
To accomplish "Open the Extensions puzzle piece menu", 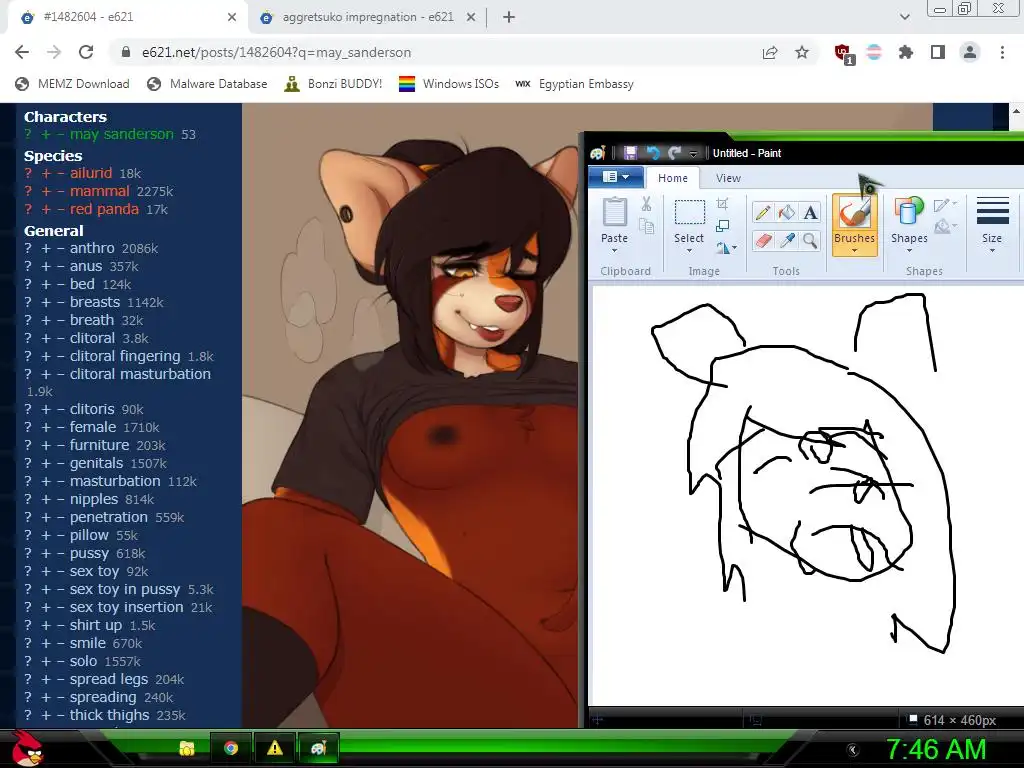I will pos(905,52).
